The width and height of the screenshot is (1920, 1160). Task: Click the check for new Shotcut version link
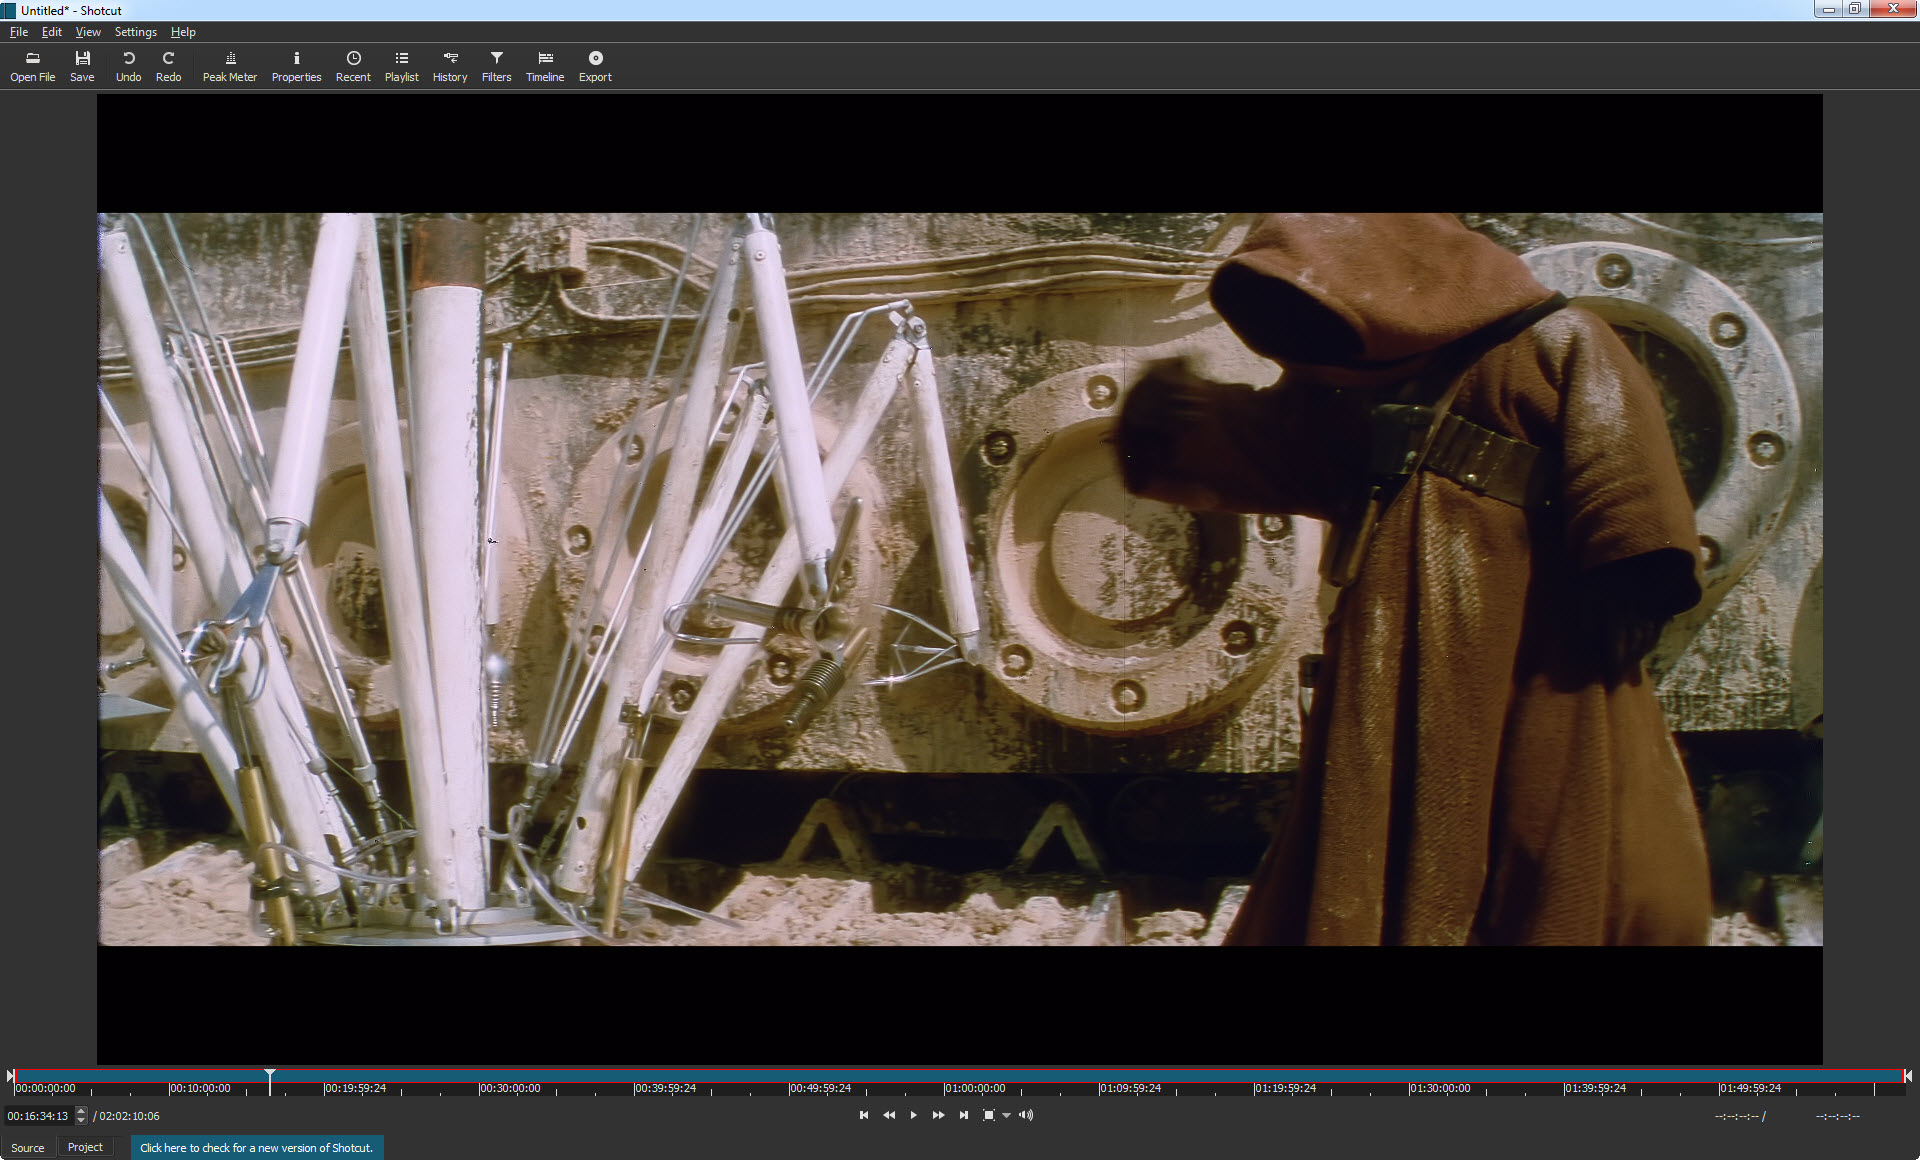click(256, 1148)
